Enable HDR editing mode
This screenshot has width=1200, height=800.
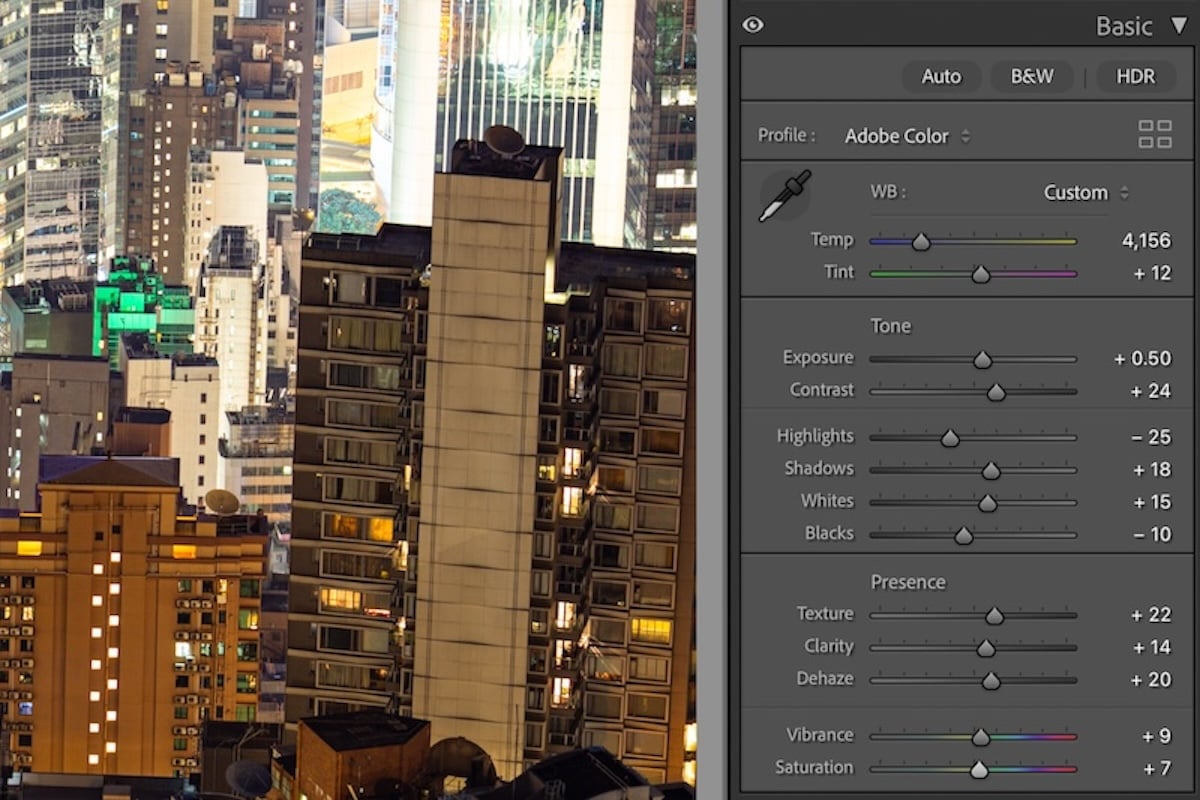[x=1138, y=76]
